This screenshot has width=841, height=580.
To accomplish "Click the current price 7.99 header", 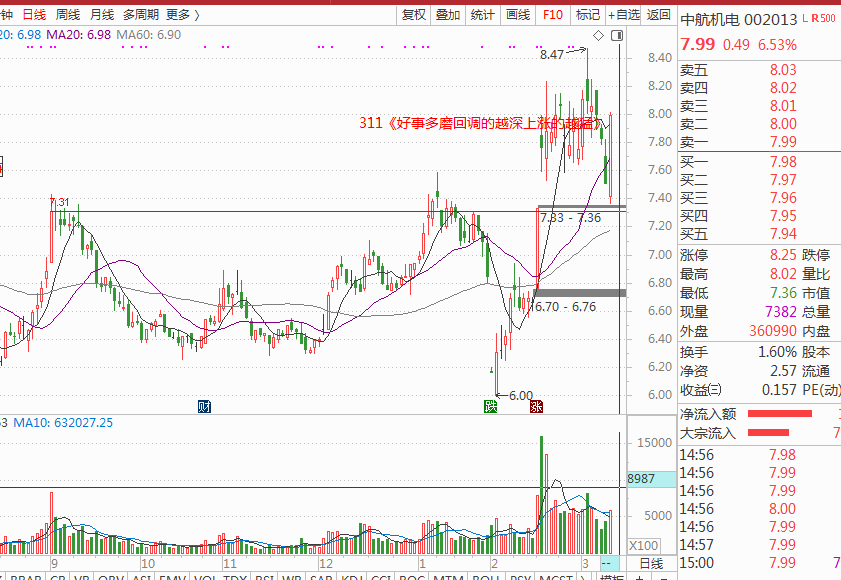I will pos(697,44).
